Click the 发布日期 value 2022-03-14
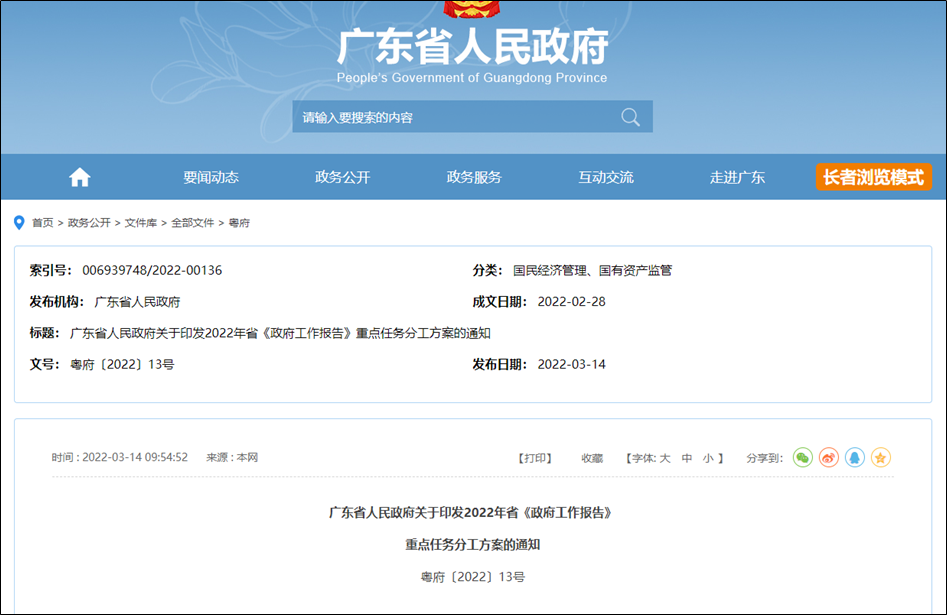 point(571,364)
